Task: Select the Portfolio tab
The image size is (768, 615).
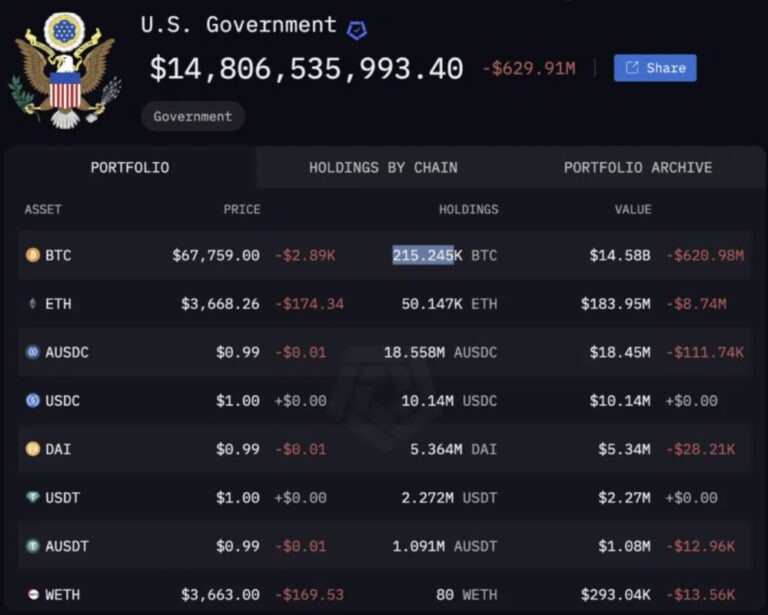Action: (130, 167)
